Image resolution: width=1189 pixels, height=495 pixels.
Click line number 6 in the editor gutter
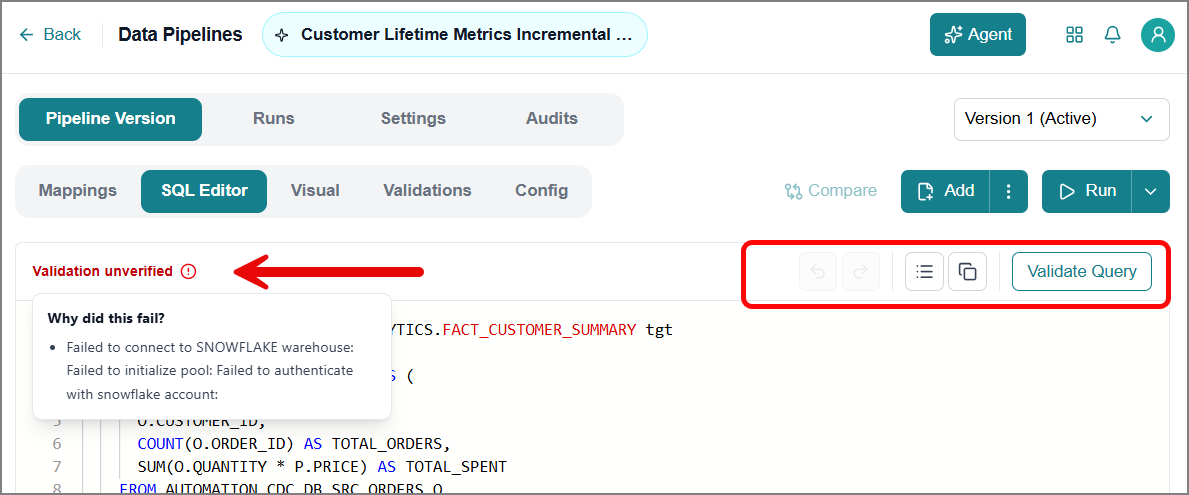coord(57,443)
